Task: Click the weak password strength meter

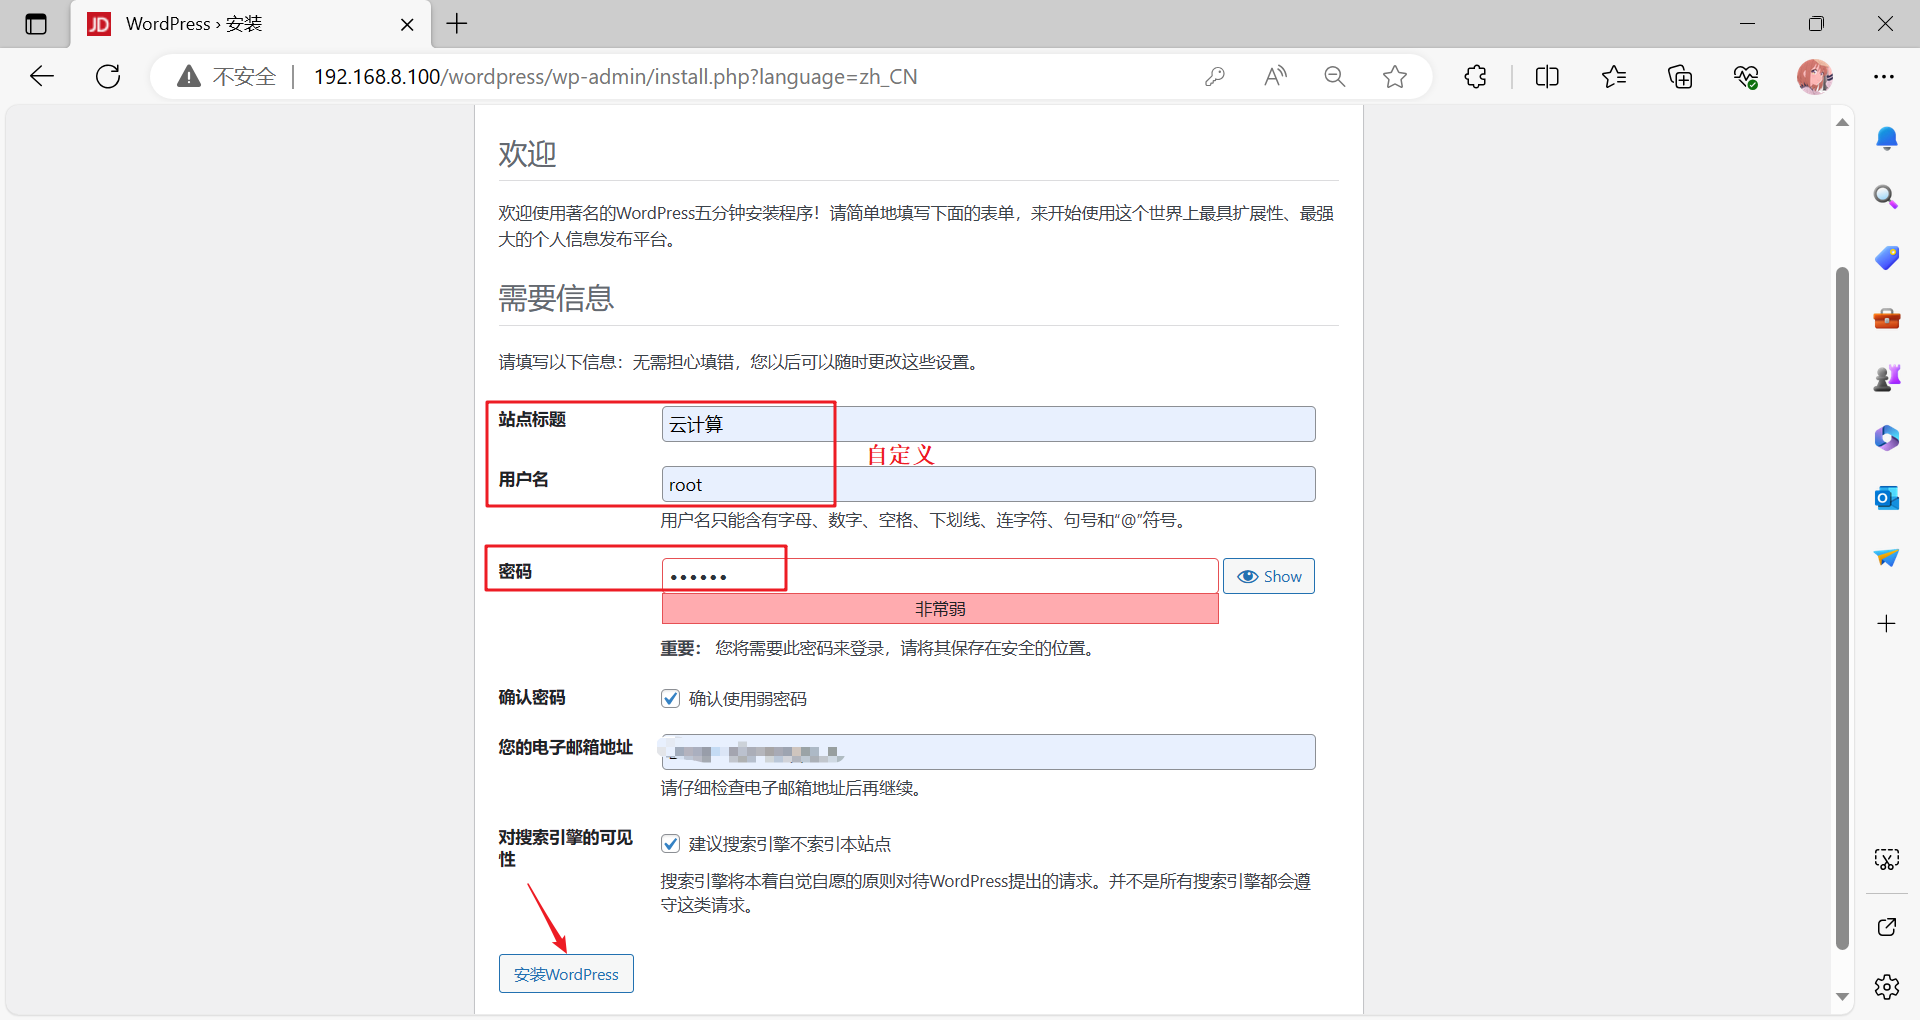Action: [940, 609]
